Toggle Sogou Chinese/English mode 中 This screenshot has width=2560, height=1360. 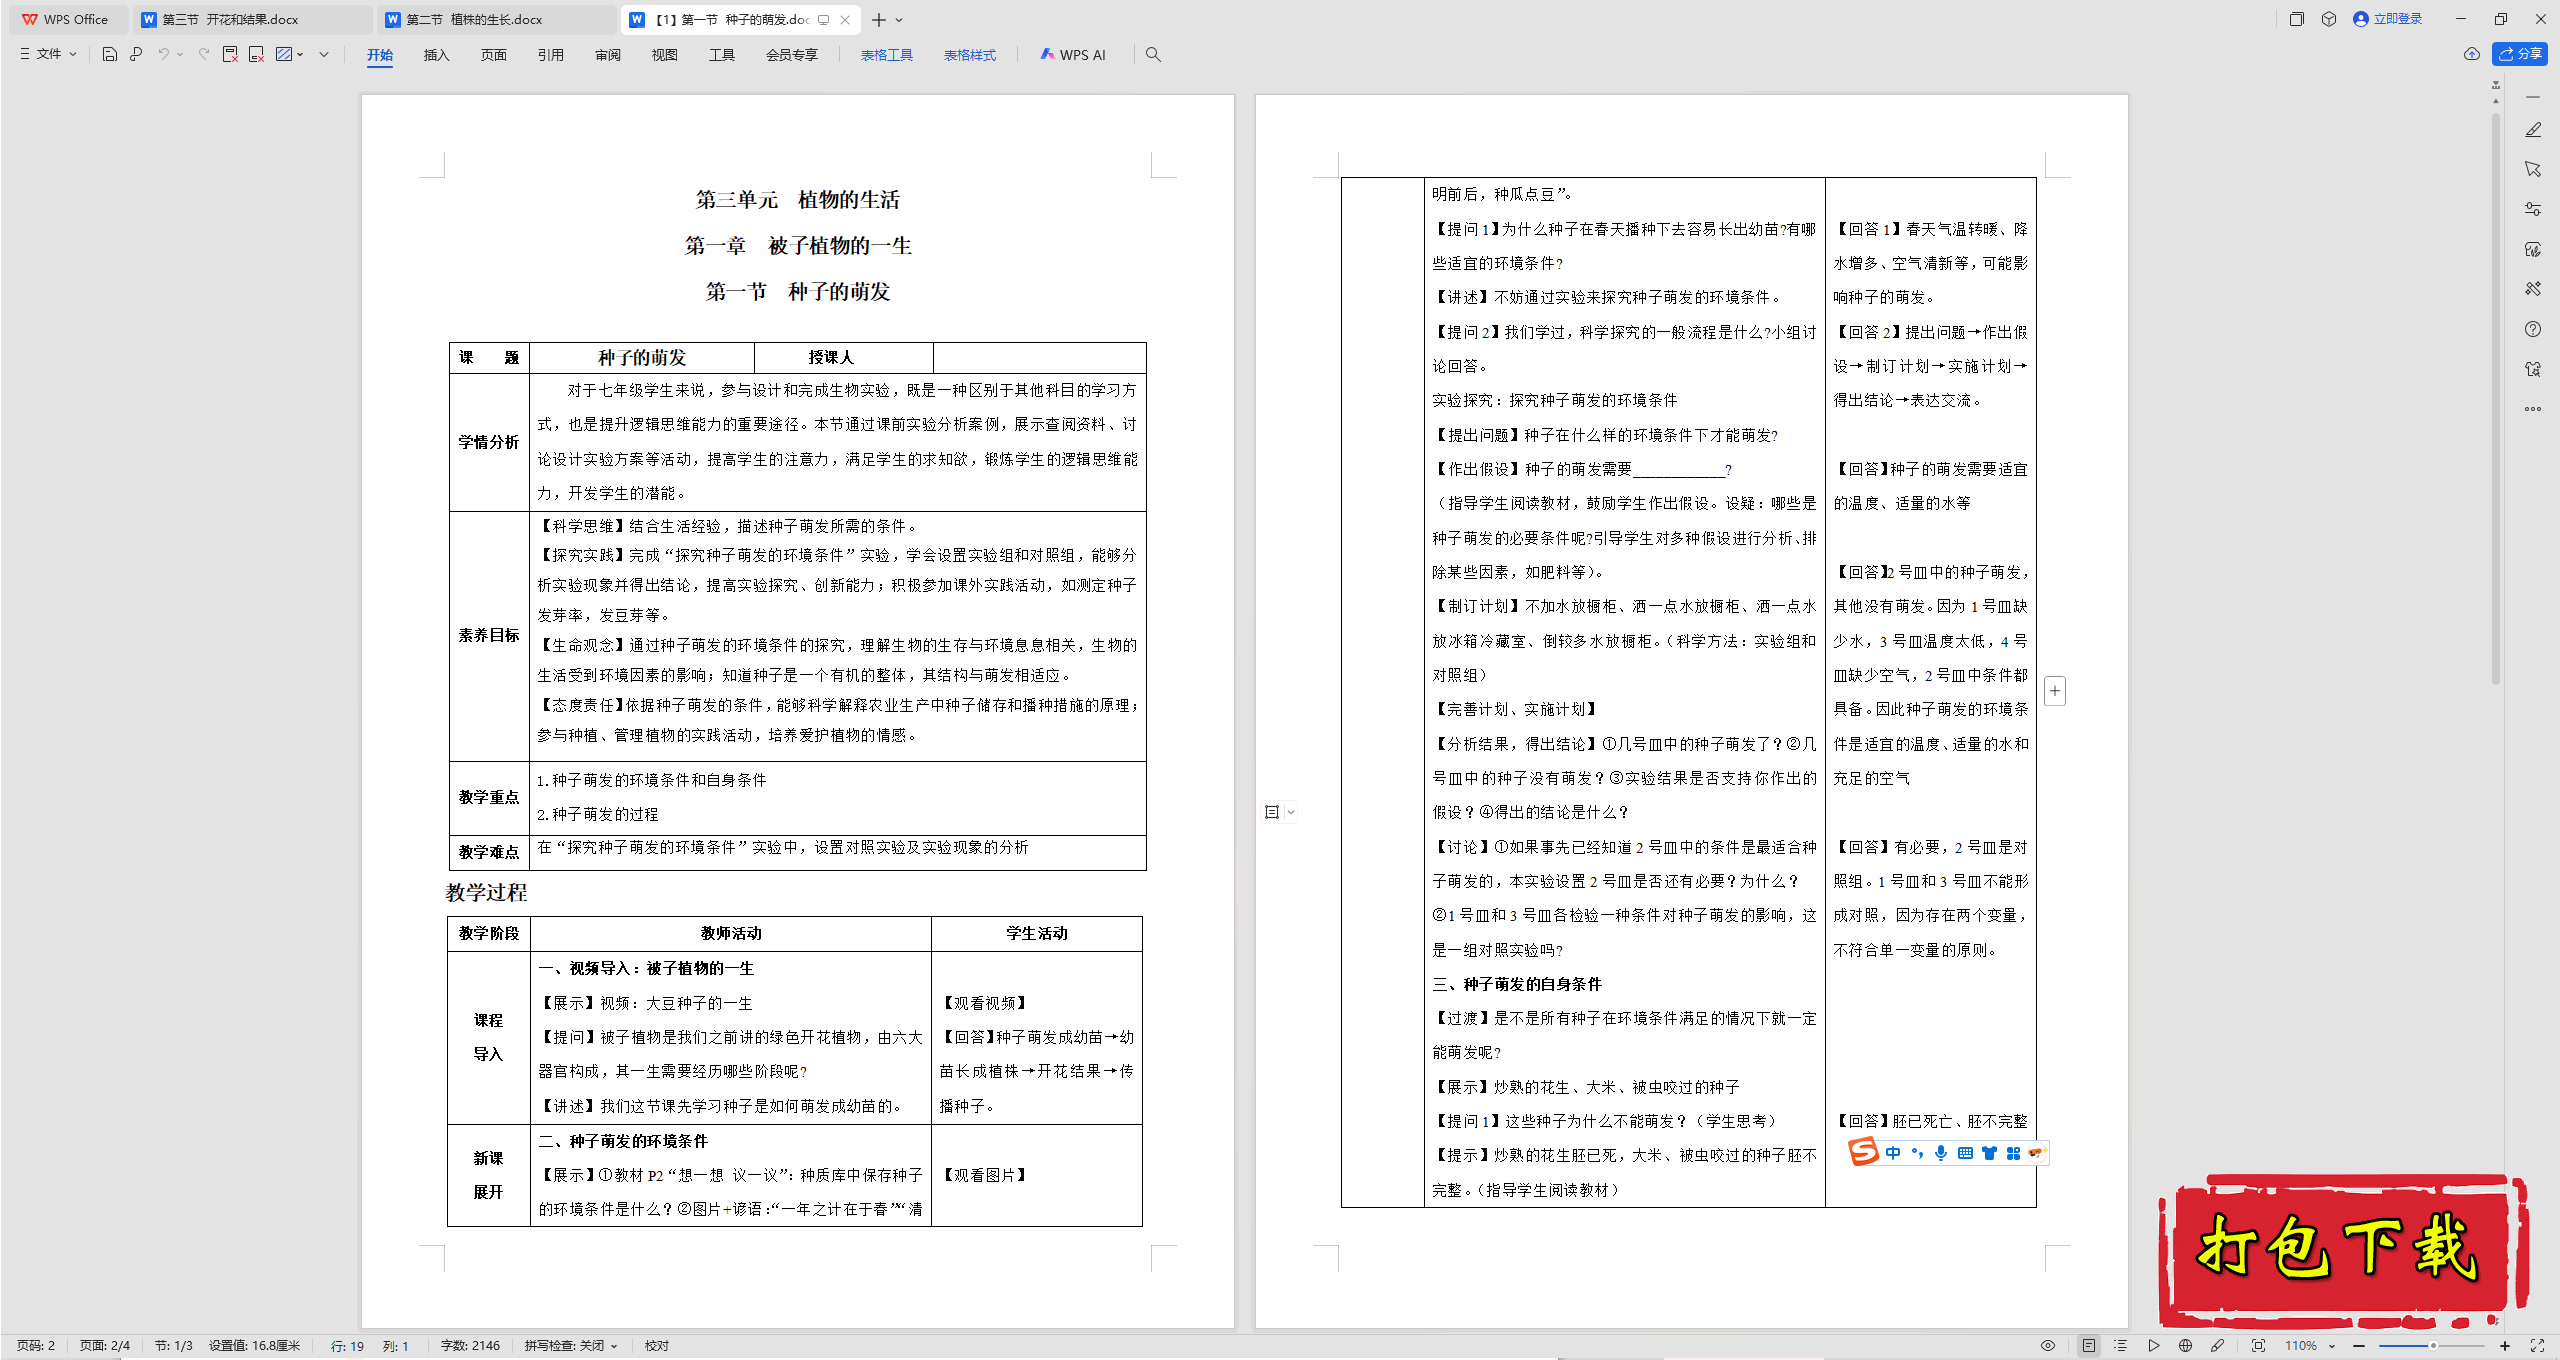(1893, 1153)
